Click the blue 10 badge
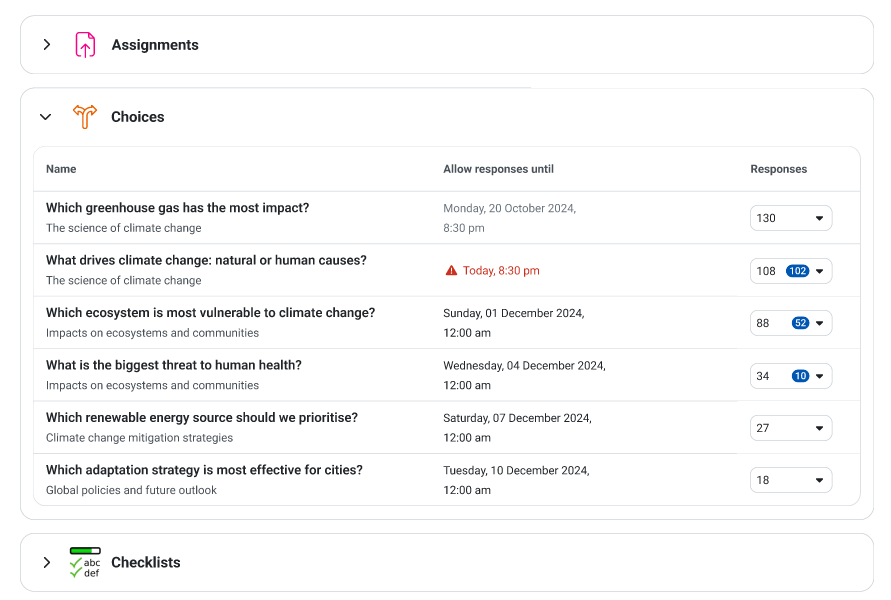Screen dimensions: 891x600 pyautogui.click(x=800, y=376)
